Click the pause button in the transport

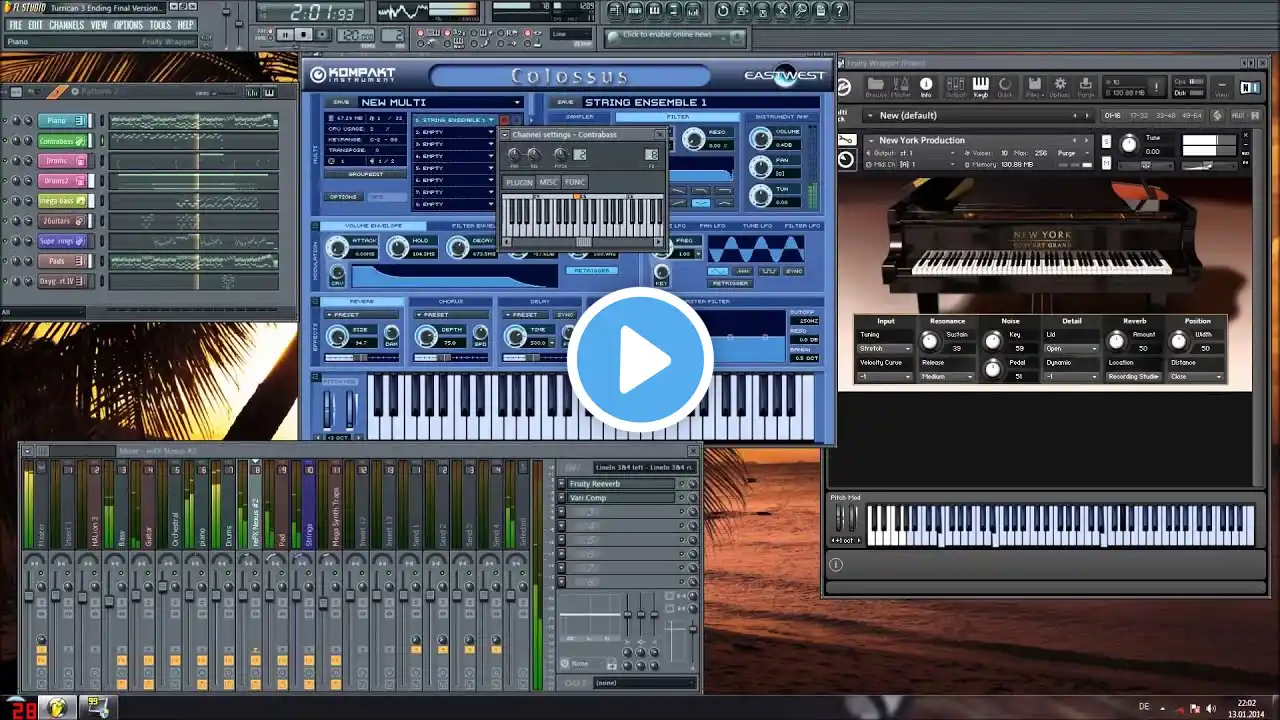coord(286,35)
